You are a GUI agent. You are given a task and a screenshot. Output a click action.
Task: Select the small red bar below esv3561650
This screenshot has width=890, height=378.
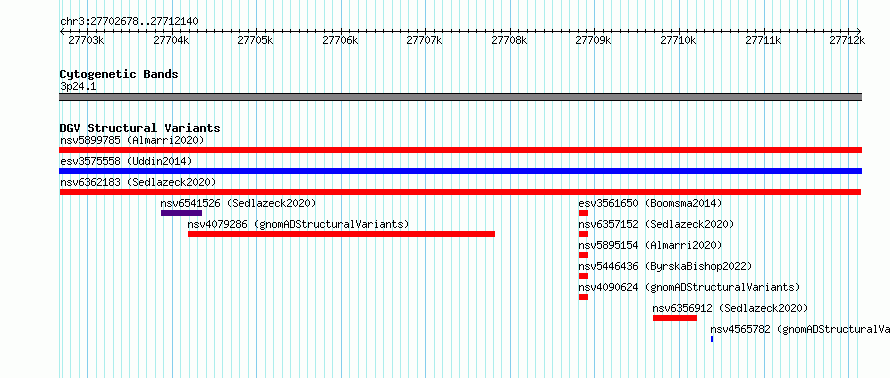[x=583, y=213]
